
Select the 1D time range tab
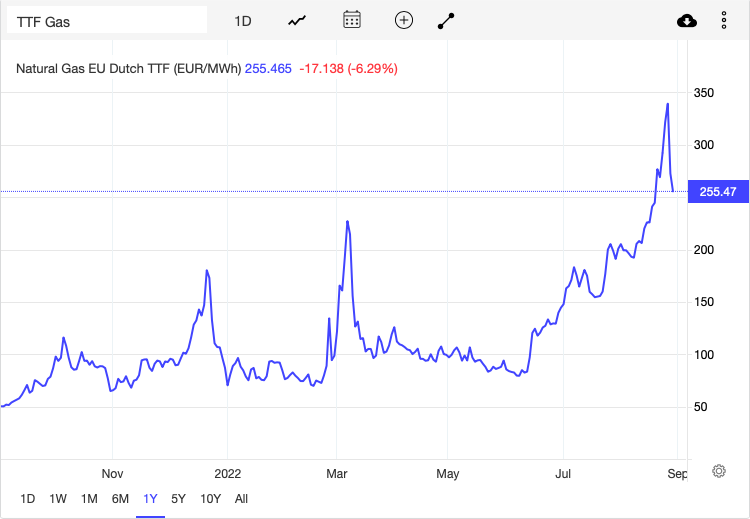click(27, 499)
